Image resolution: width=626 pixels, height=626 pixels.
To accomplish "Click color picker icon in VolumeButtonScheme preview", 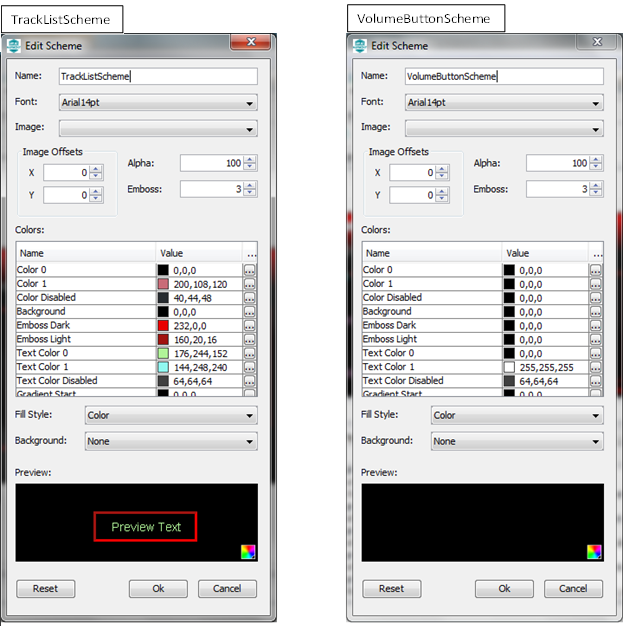I will [x=594, y=551].
